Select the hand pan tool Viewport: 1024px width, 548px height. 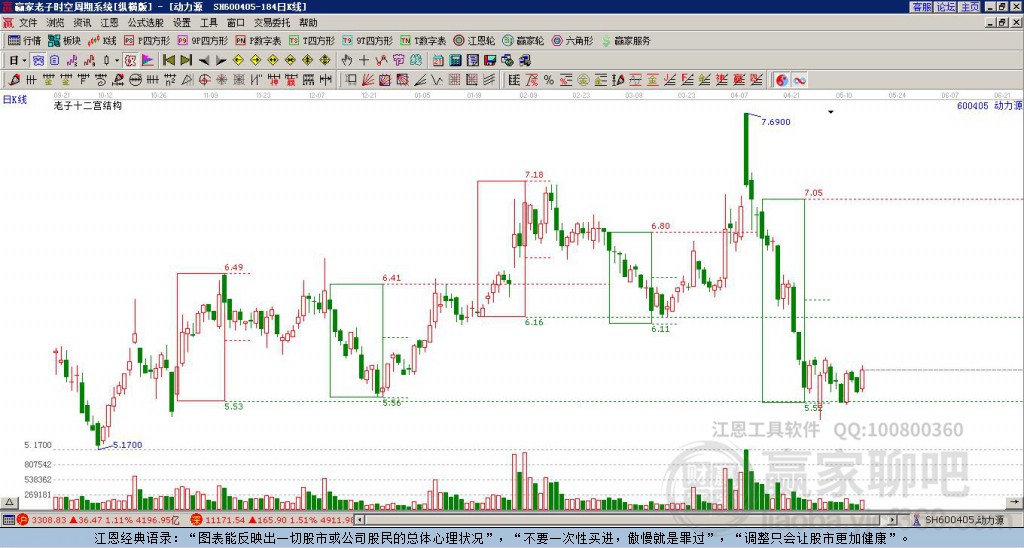pyautogui.click(x=347, y=60)
